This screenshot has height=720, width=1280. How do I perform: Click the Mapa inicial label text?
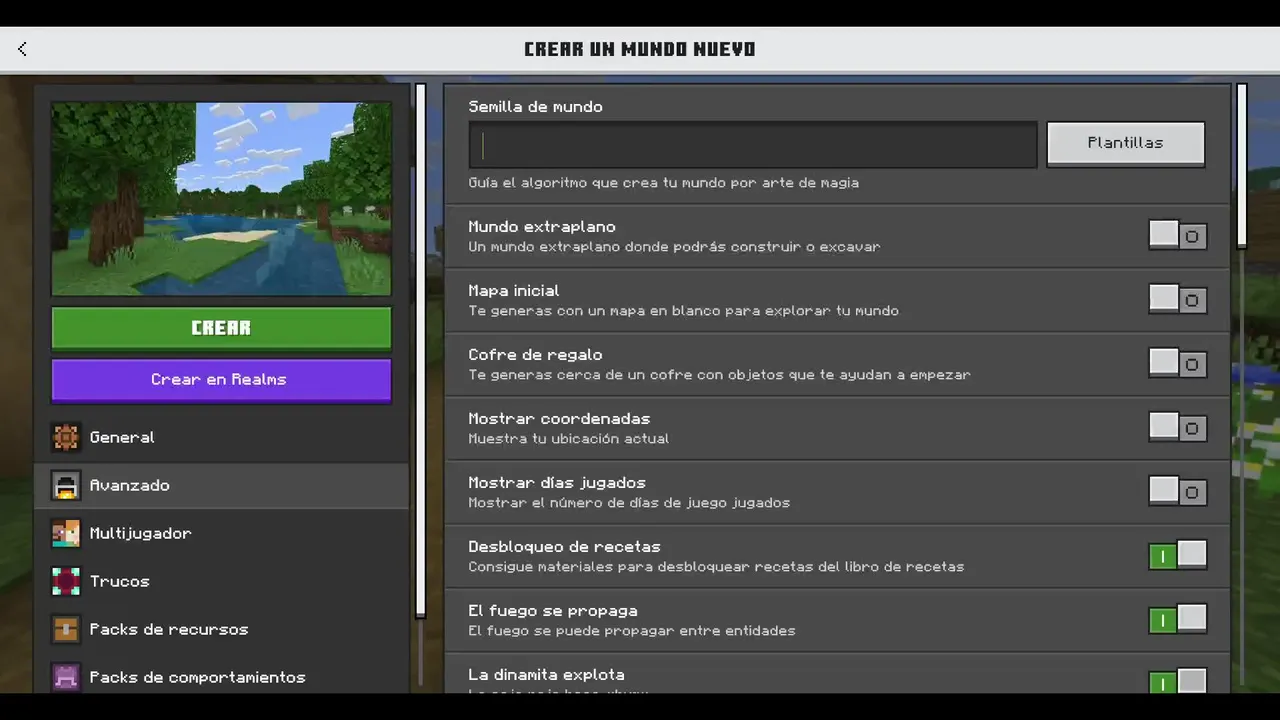514,291
